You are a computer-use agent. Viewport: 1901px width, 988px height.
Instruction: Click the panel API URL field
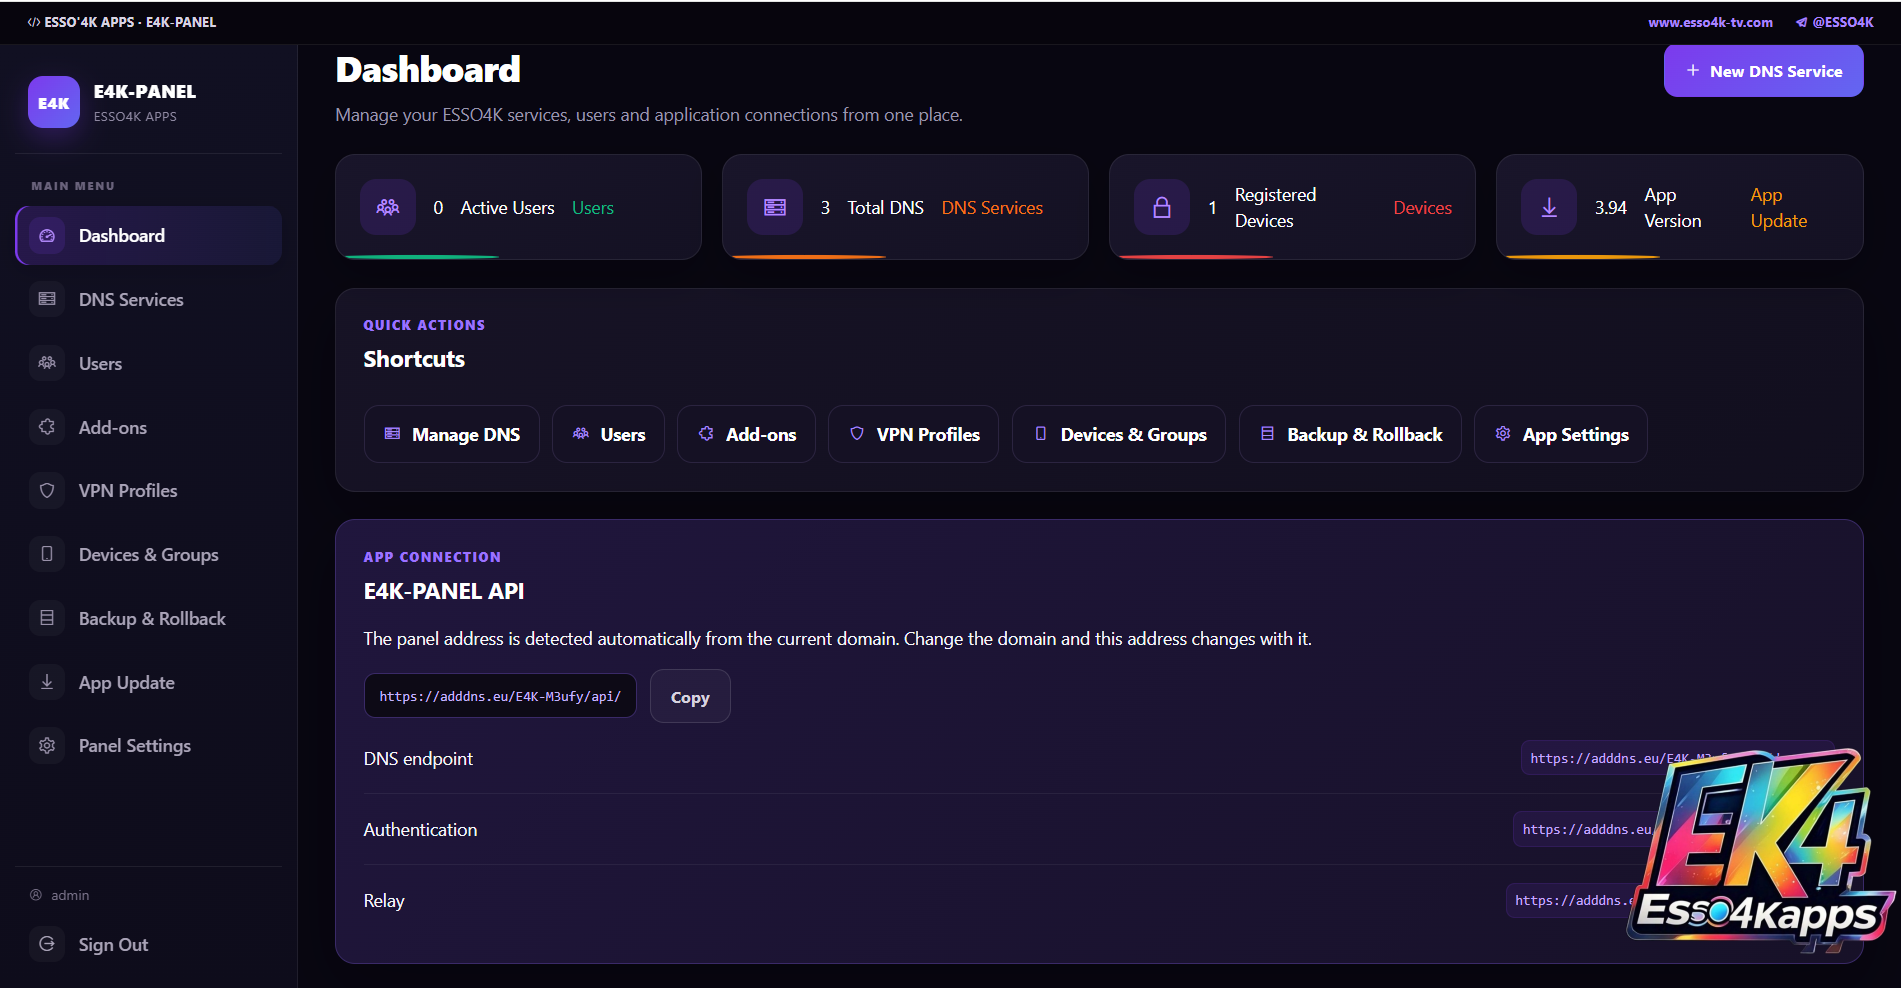(500, 696)
